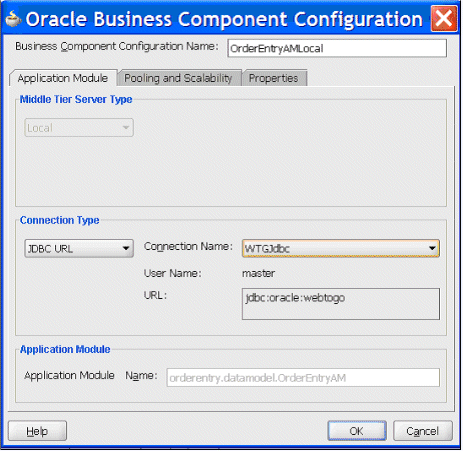This screenshot has height=451, width=463.
Task: Close the Oracle Business Component Configuration dialog
Action: 444,19
